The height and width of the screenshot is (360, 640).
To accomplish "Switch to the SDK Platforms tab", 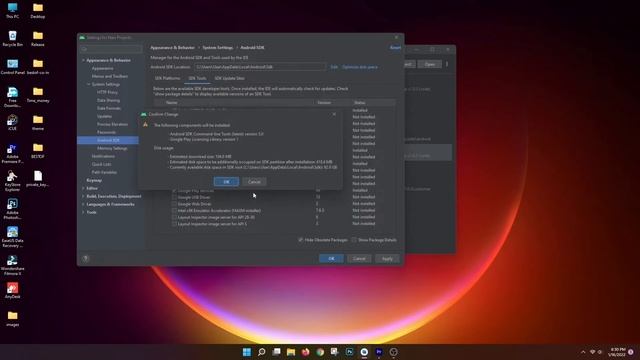I will tap(167, 78).
